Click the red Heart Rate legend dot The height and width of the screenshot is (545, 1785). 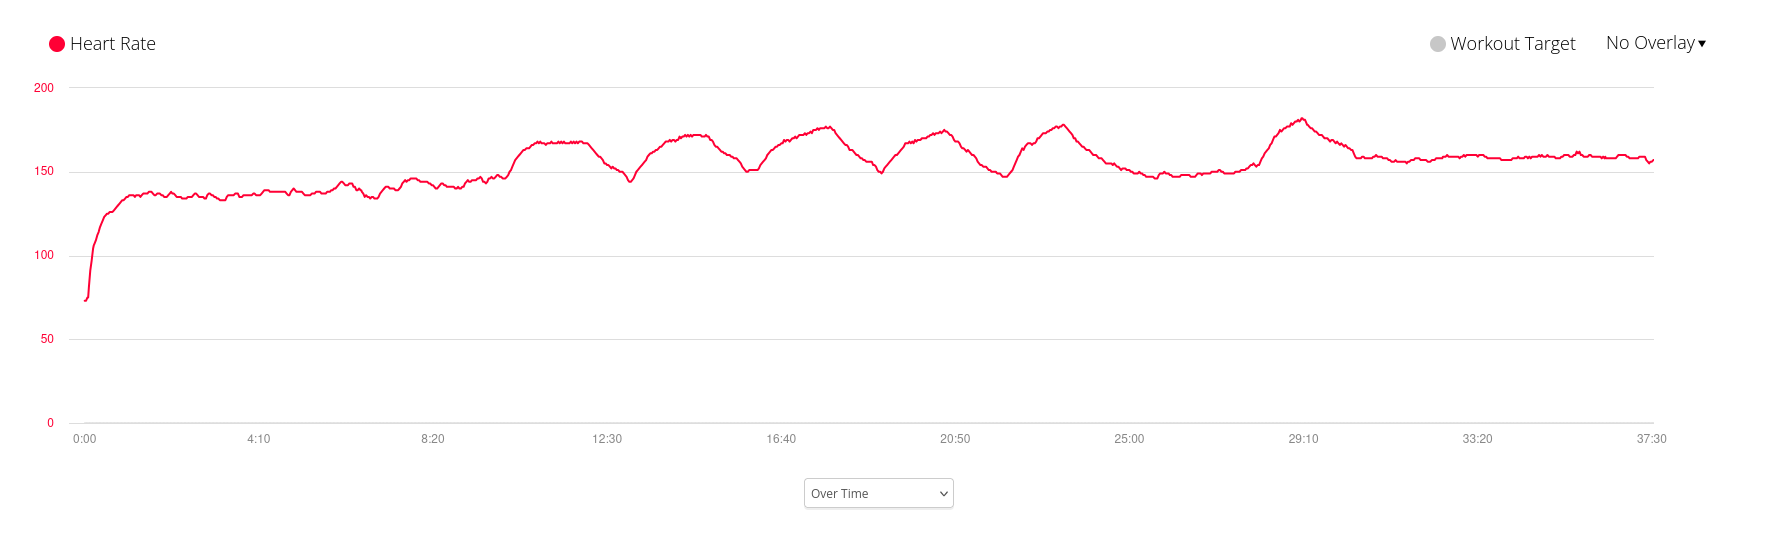coord(57,44)
